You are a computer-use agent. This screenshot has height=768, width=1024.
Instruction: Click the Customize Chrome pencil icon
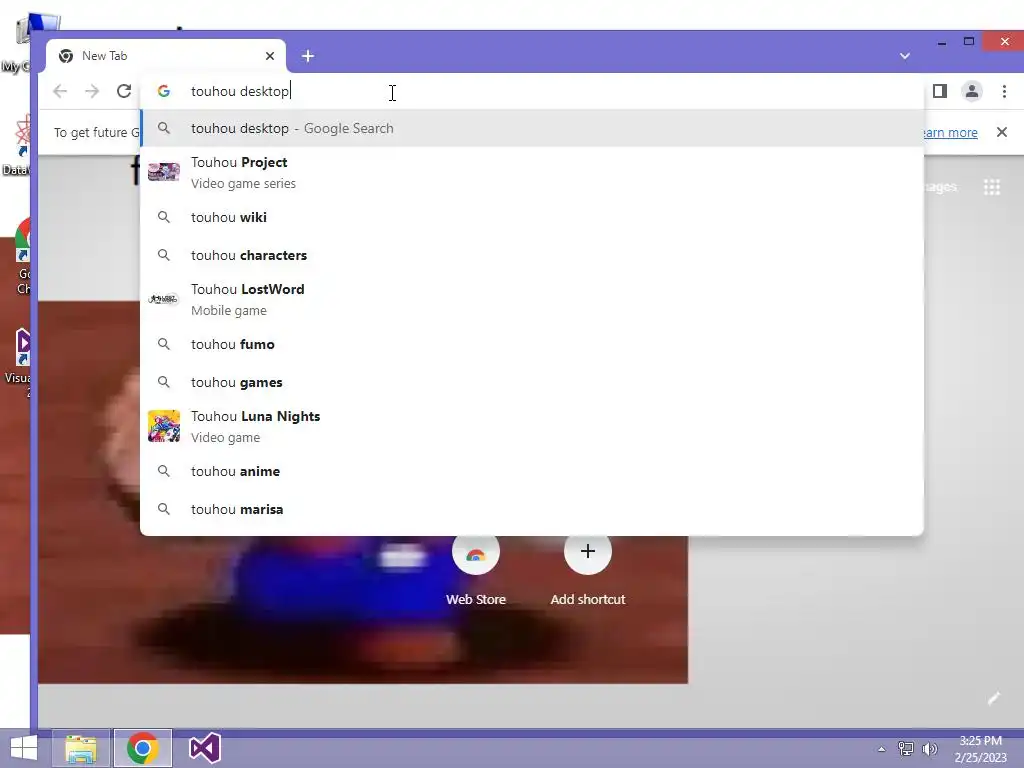(x=993, y=699)
